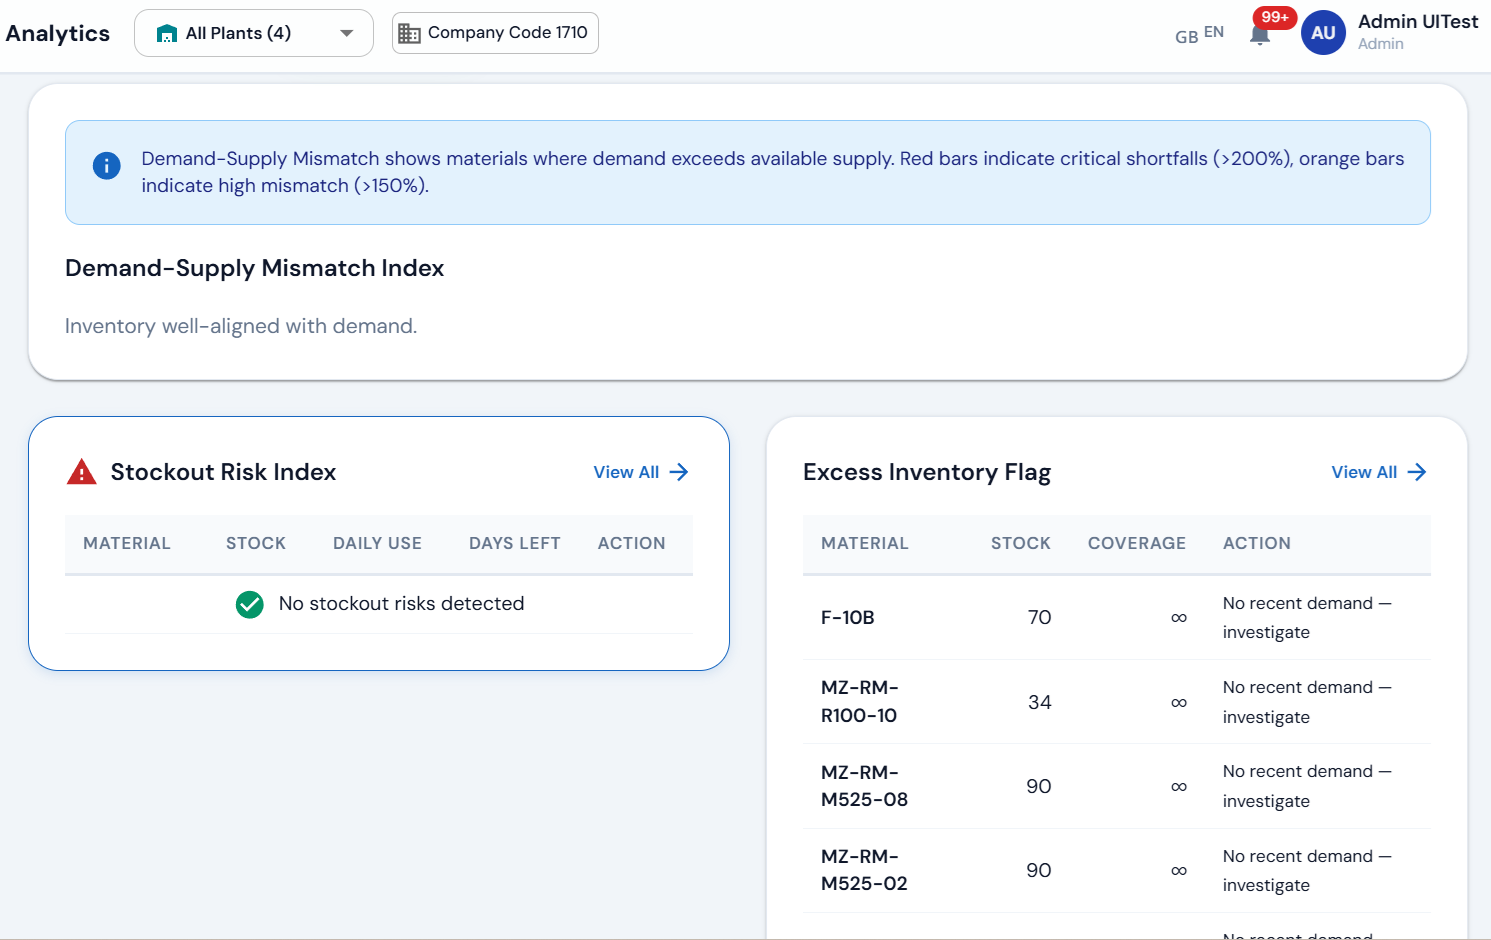Select the Company Code 1710 button
Screen dimensions: 1491x940
(x=496, y=33)
